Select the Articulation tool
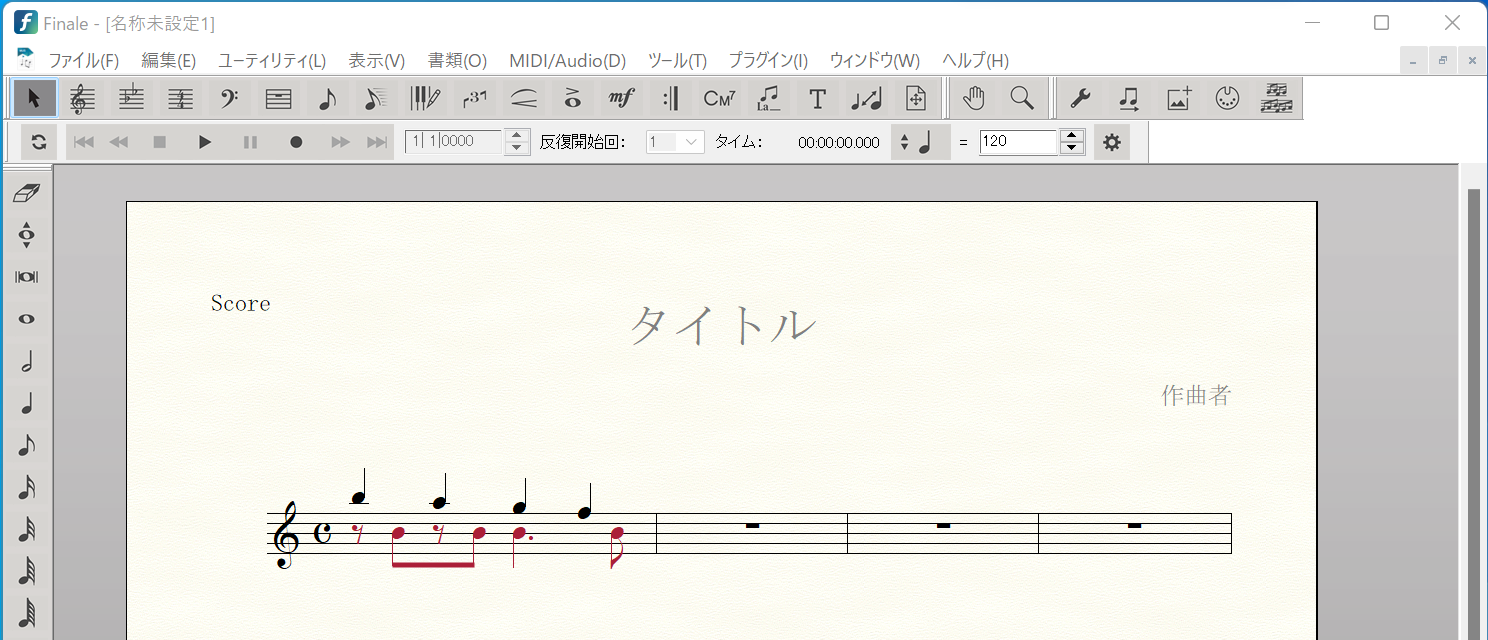 pos(572,98)
